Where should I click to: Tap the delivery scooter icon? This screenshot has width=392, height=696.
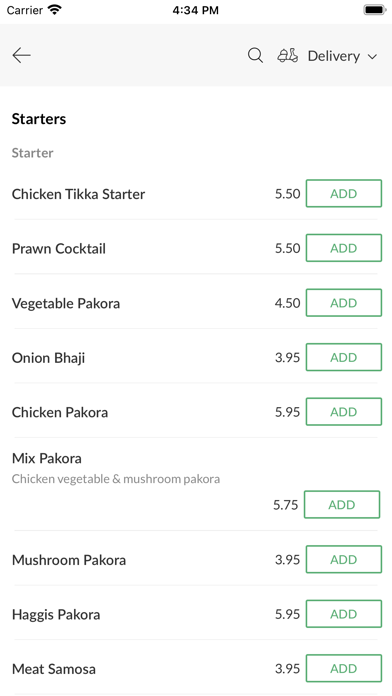[287, 55]
